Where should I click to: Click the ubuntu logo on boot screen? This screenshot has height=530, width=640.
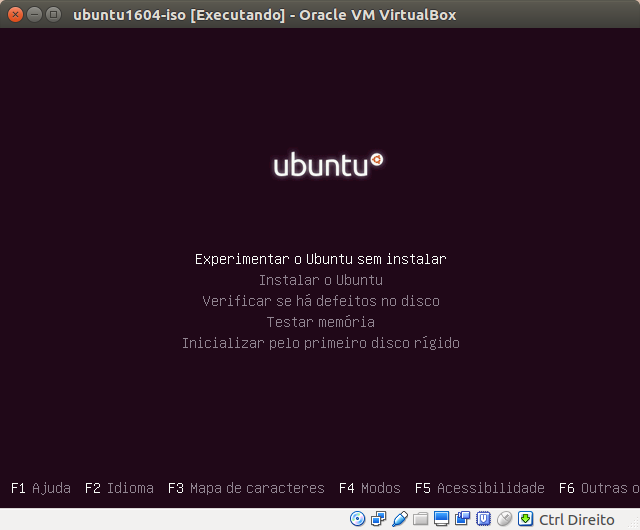328,165
